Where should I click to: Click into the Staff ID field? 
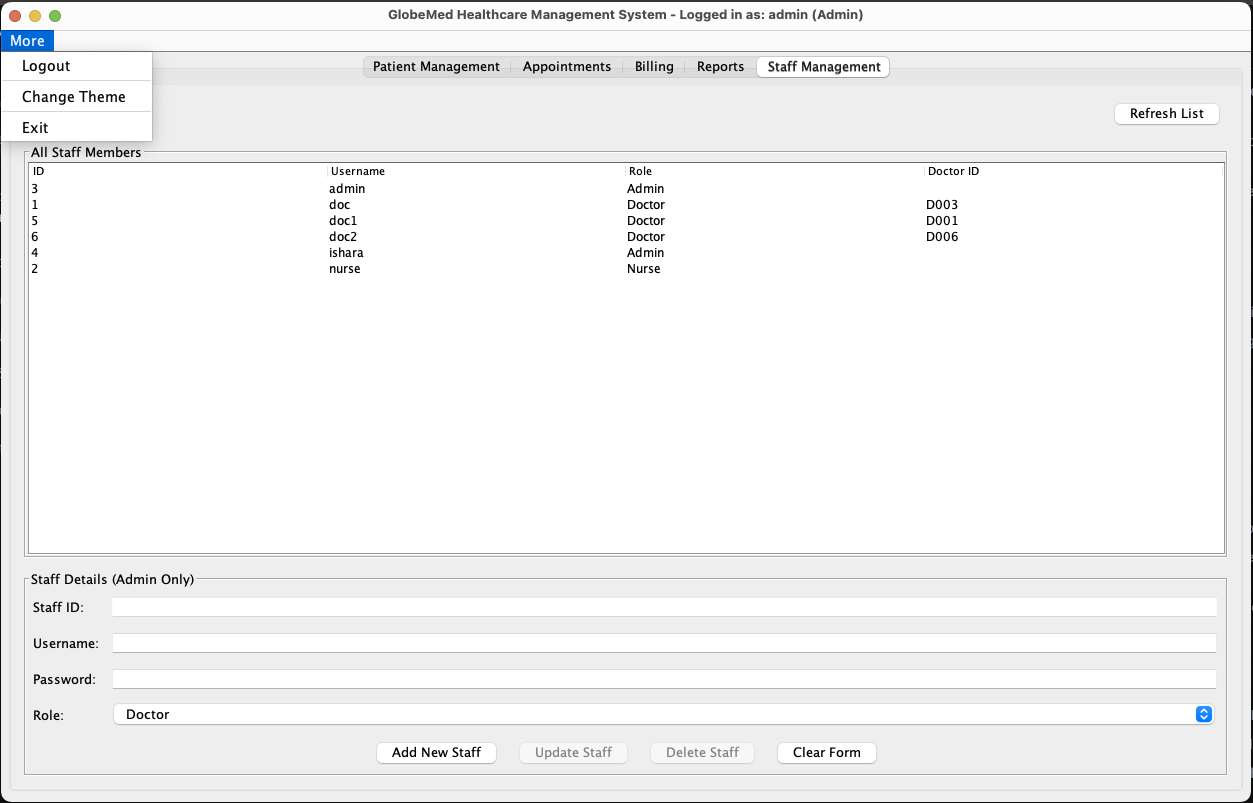click(663, 607)
